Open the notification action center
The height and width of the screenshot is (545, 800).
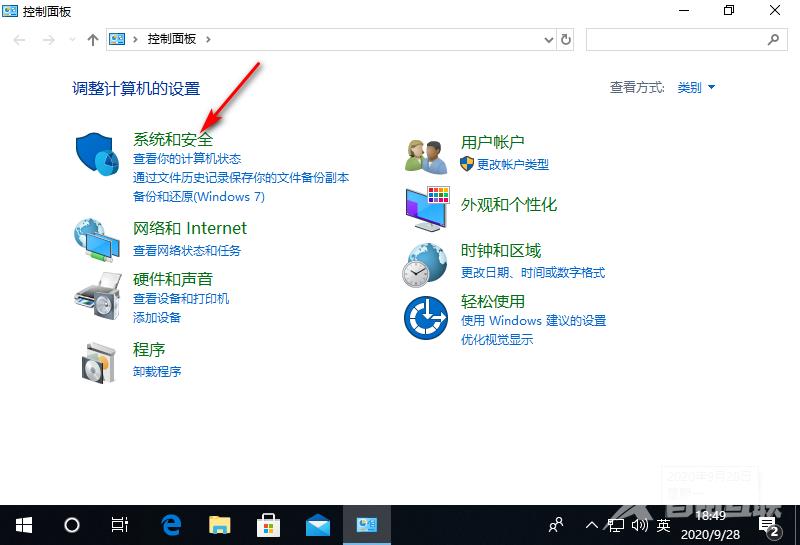pyautogui.click(x=769, y=526)
